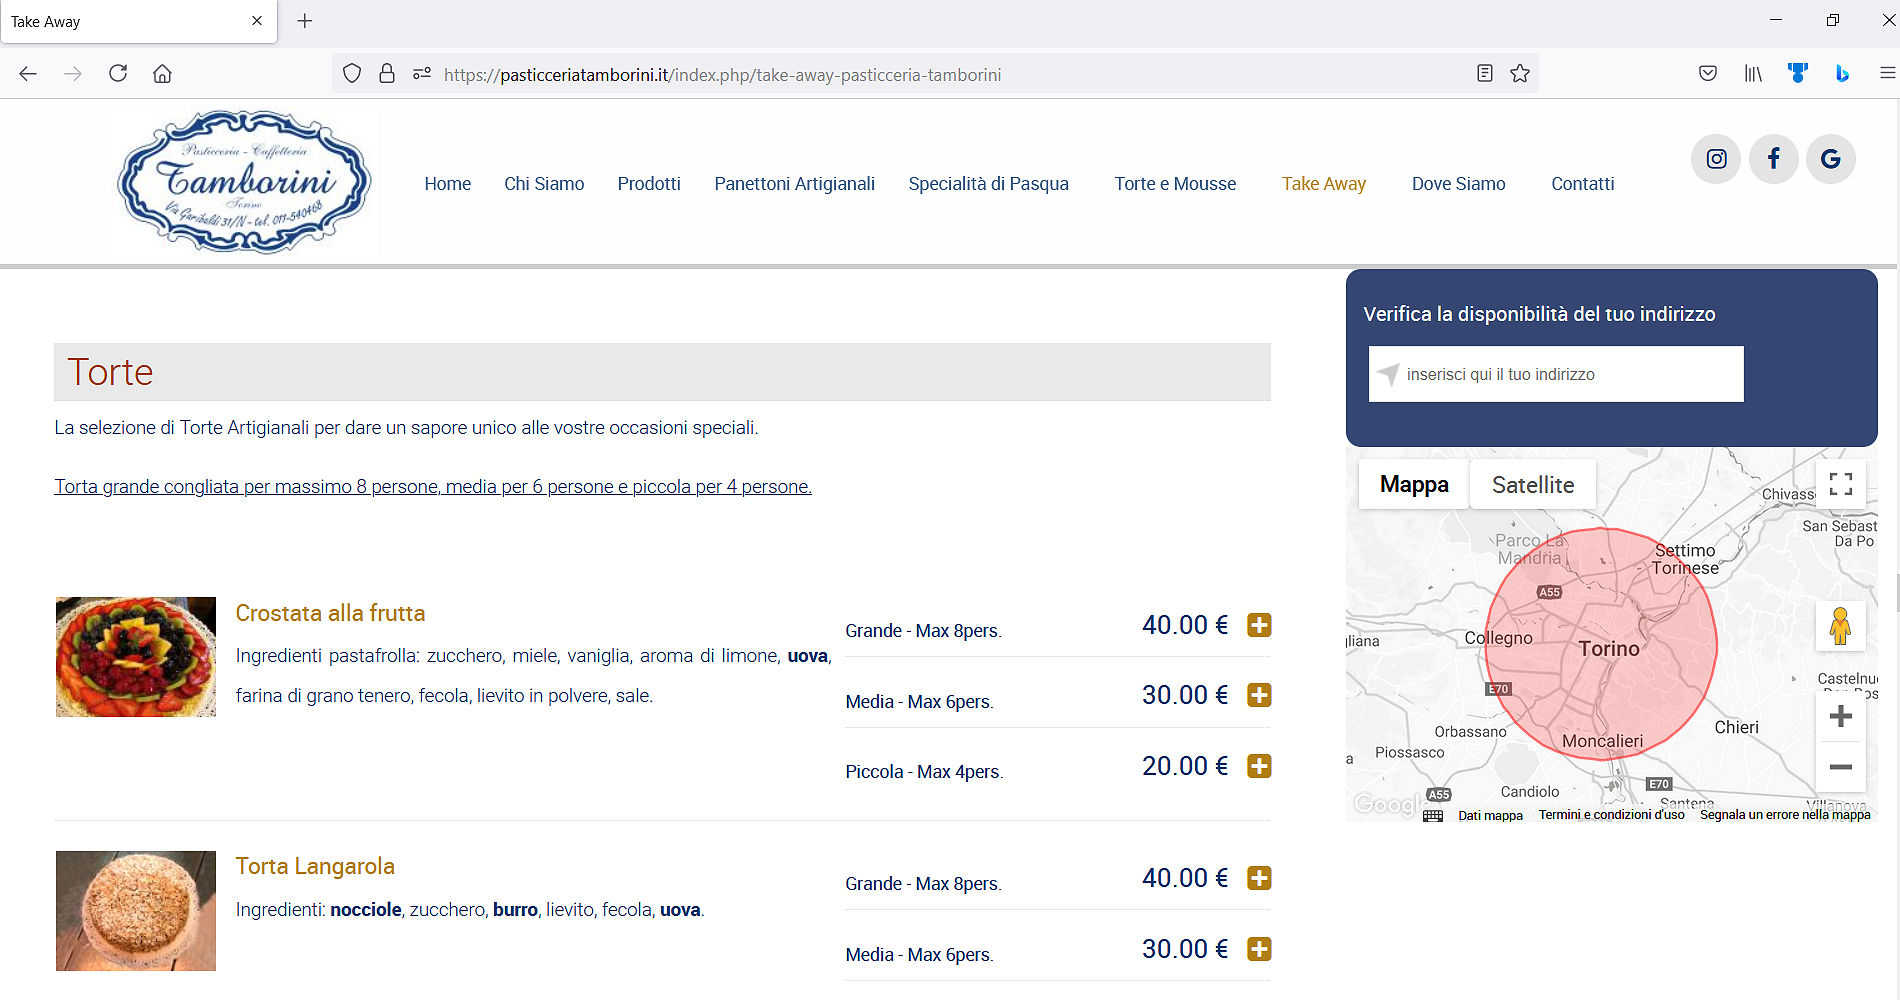1900x1000 pixels.
Task: Zoom in on the map
Action: [1840, 716]
